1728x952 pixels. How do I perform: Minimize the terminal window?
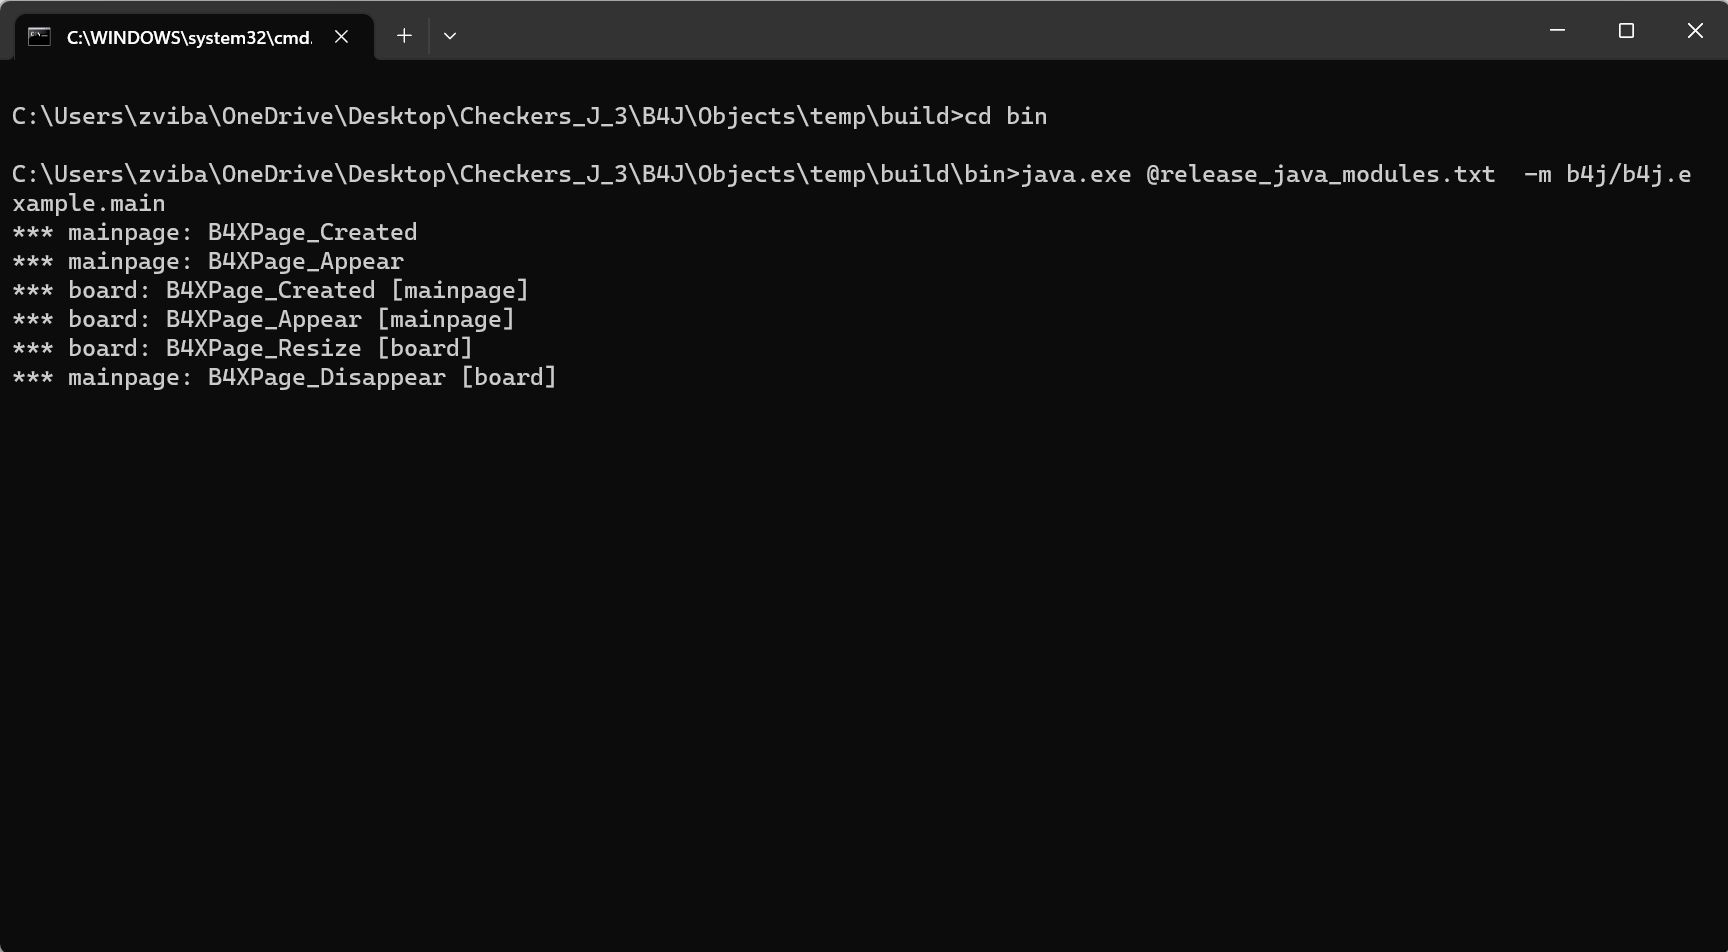pos(1557,31)
